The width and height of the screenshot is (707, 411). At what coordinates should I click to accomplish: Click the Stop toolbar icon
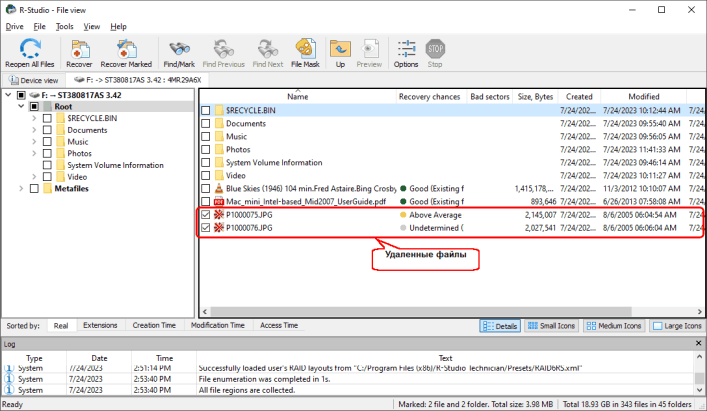(x=435, y=49)
